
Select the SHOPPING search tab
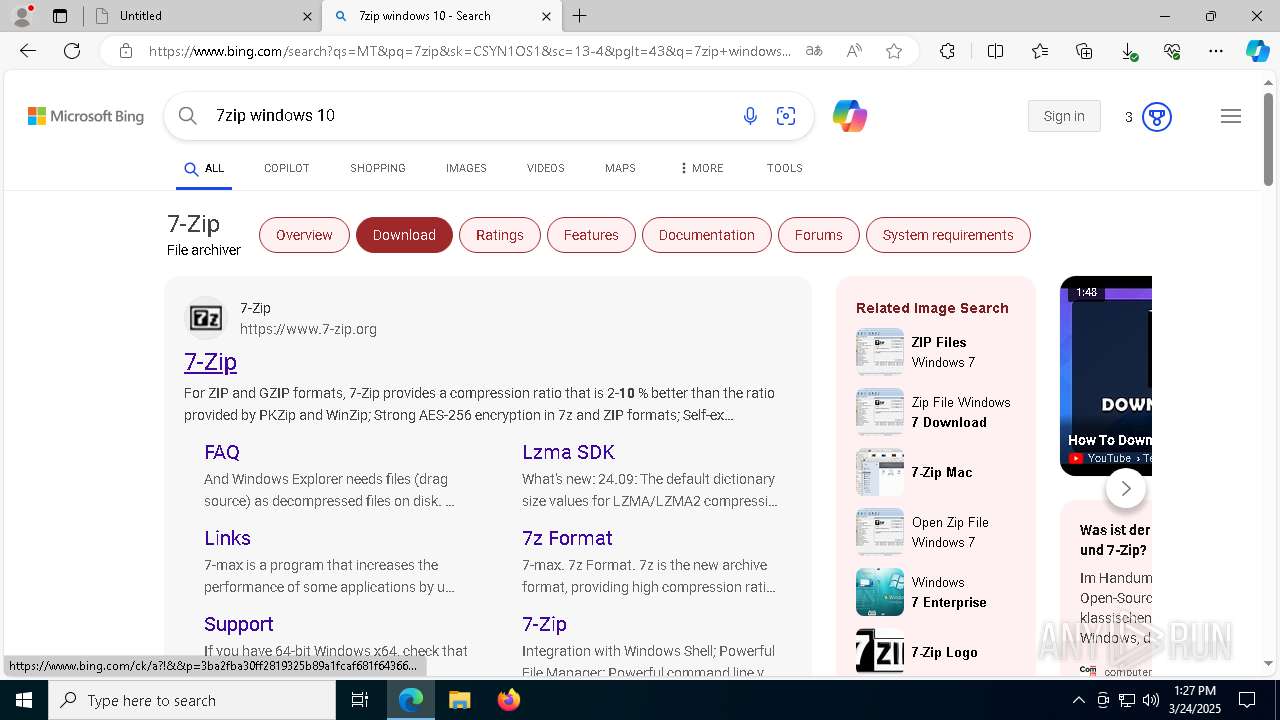(378, 168)
